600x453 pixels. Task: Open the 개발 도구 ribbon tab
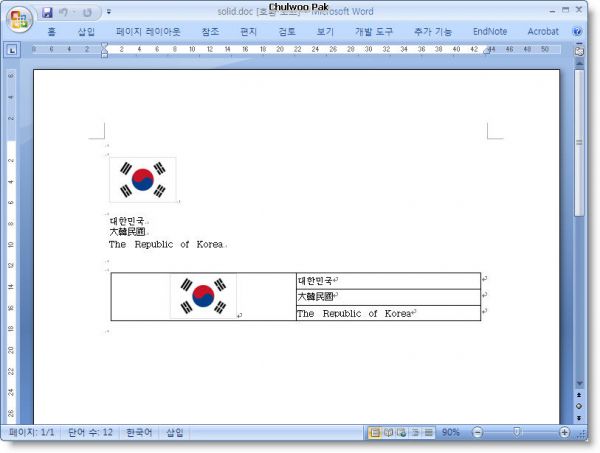point(374,31)
